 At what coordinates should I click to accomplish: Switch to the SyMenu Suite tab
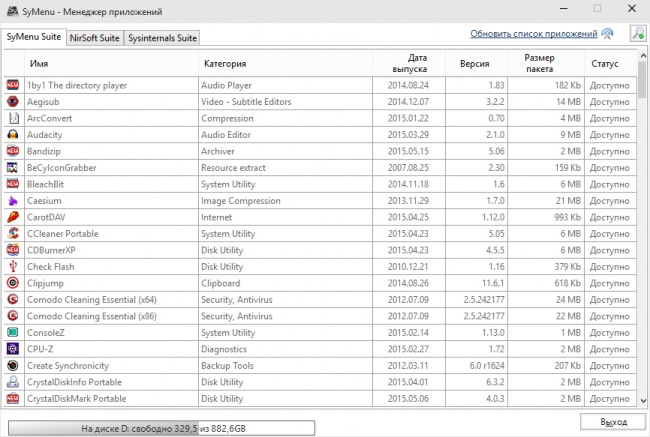click(x=34, y=37)
